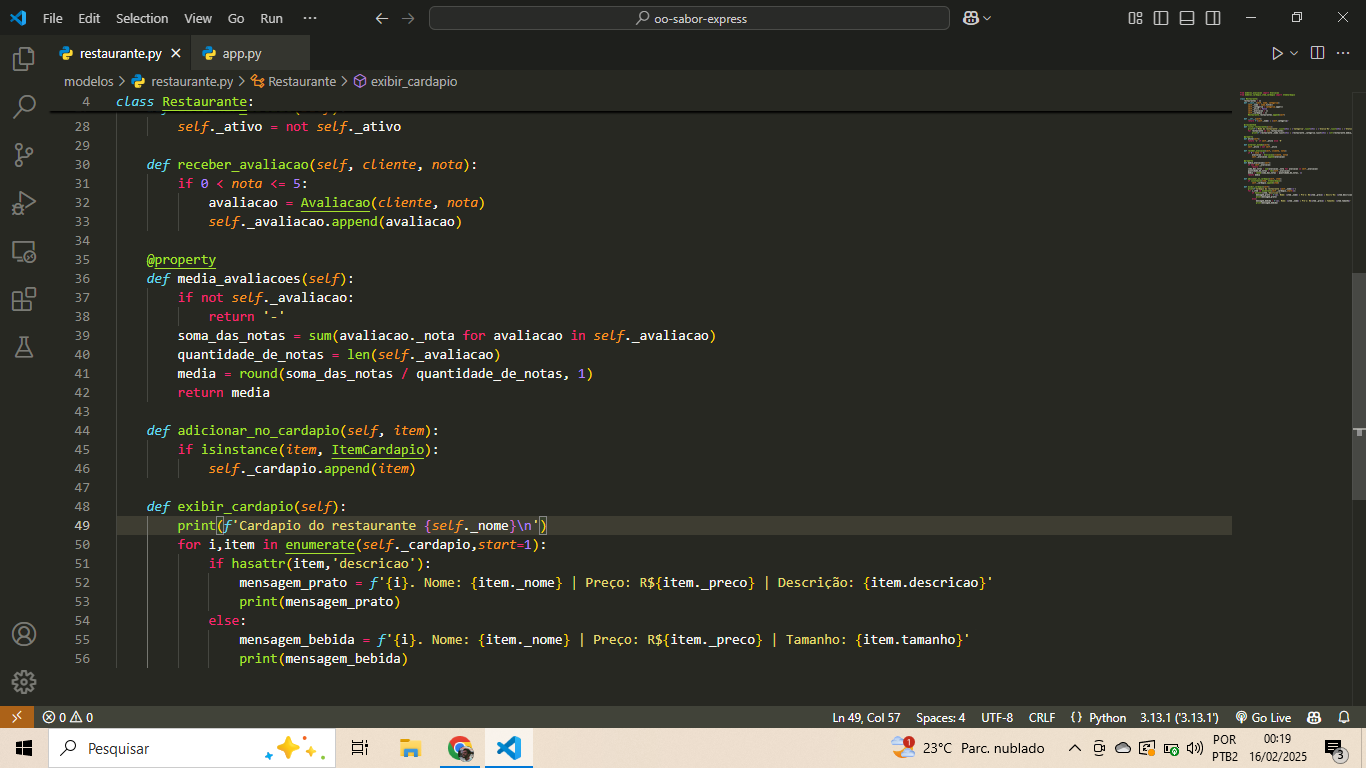The height and width of the screenshot is (768, 1366).
Task: Open the Run and Debug view
Action: tap(24, 203)
